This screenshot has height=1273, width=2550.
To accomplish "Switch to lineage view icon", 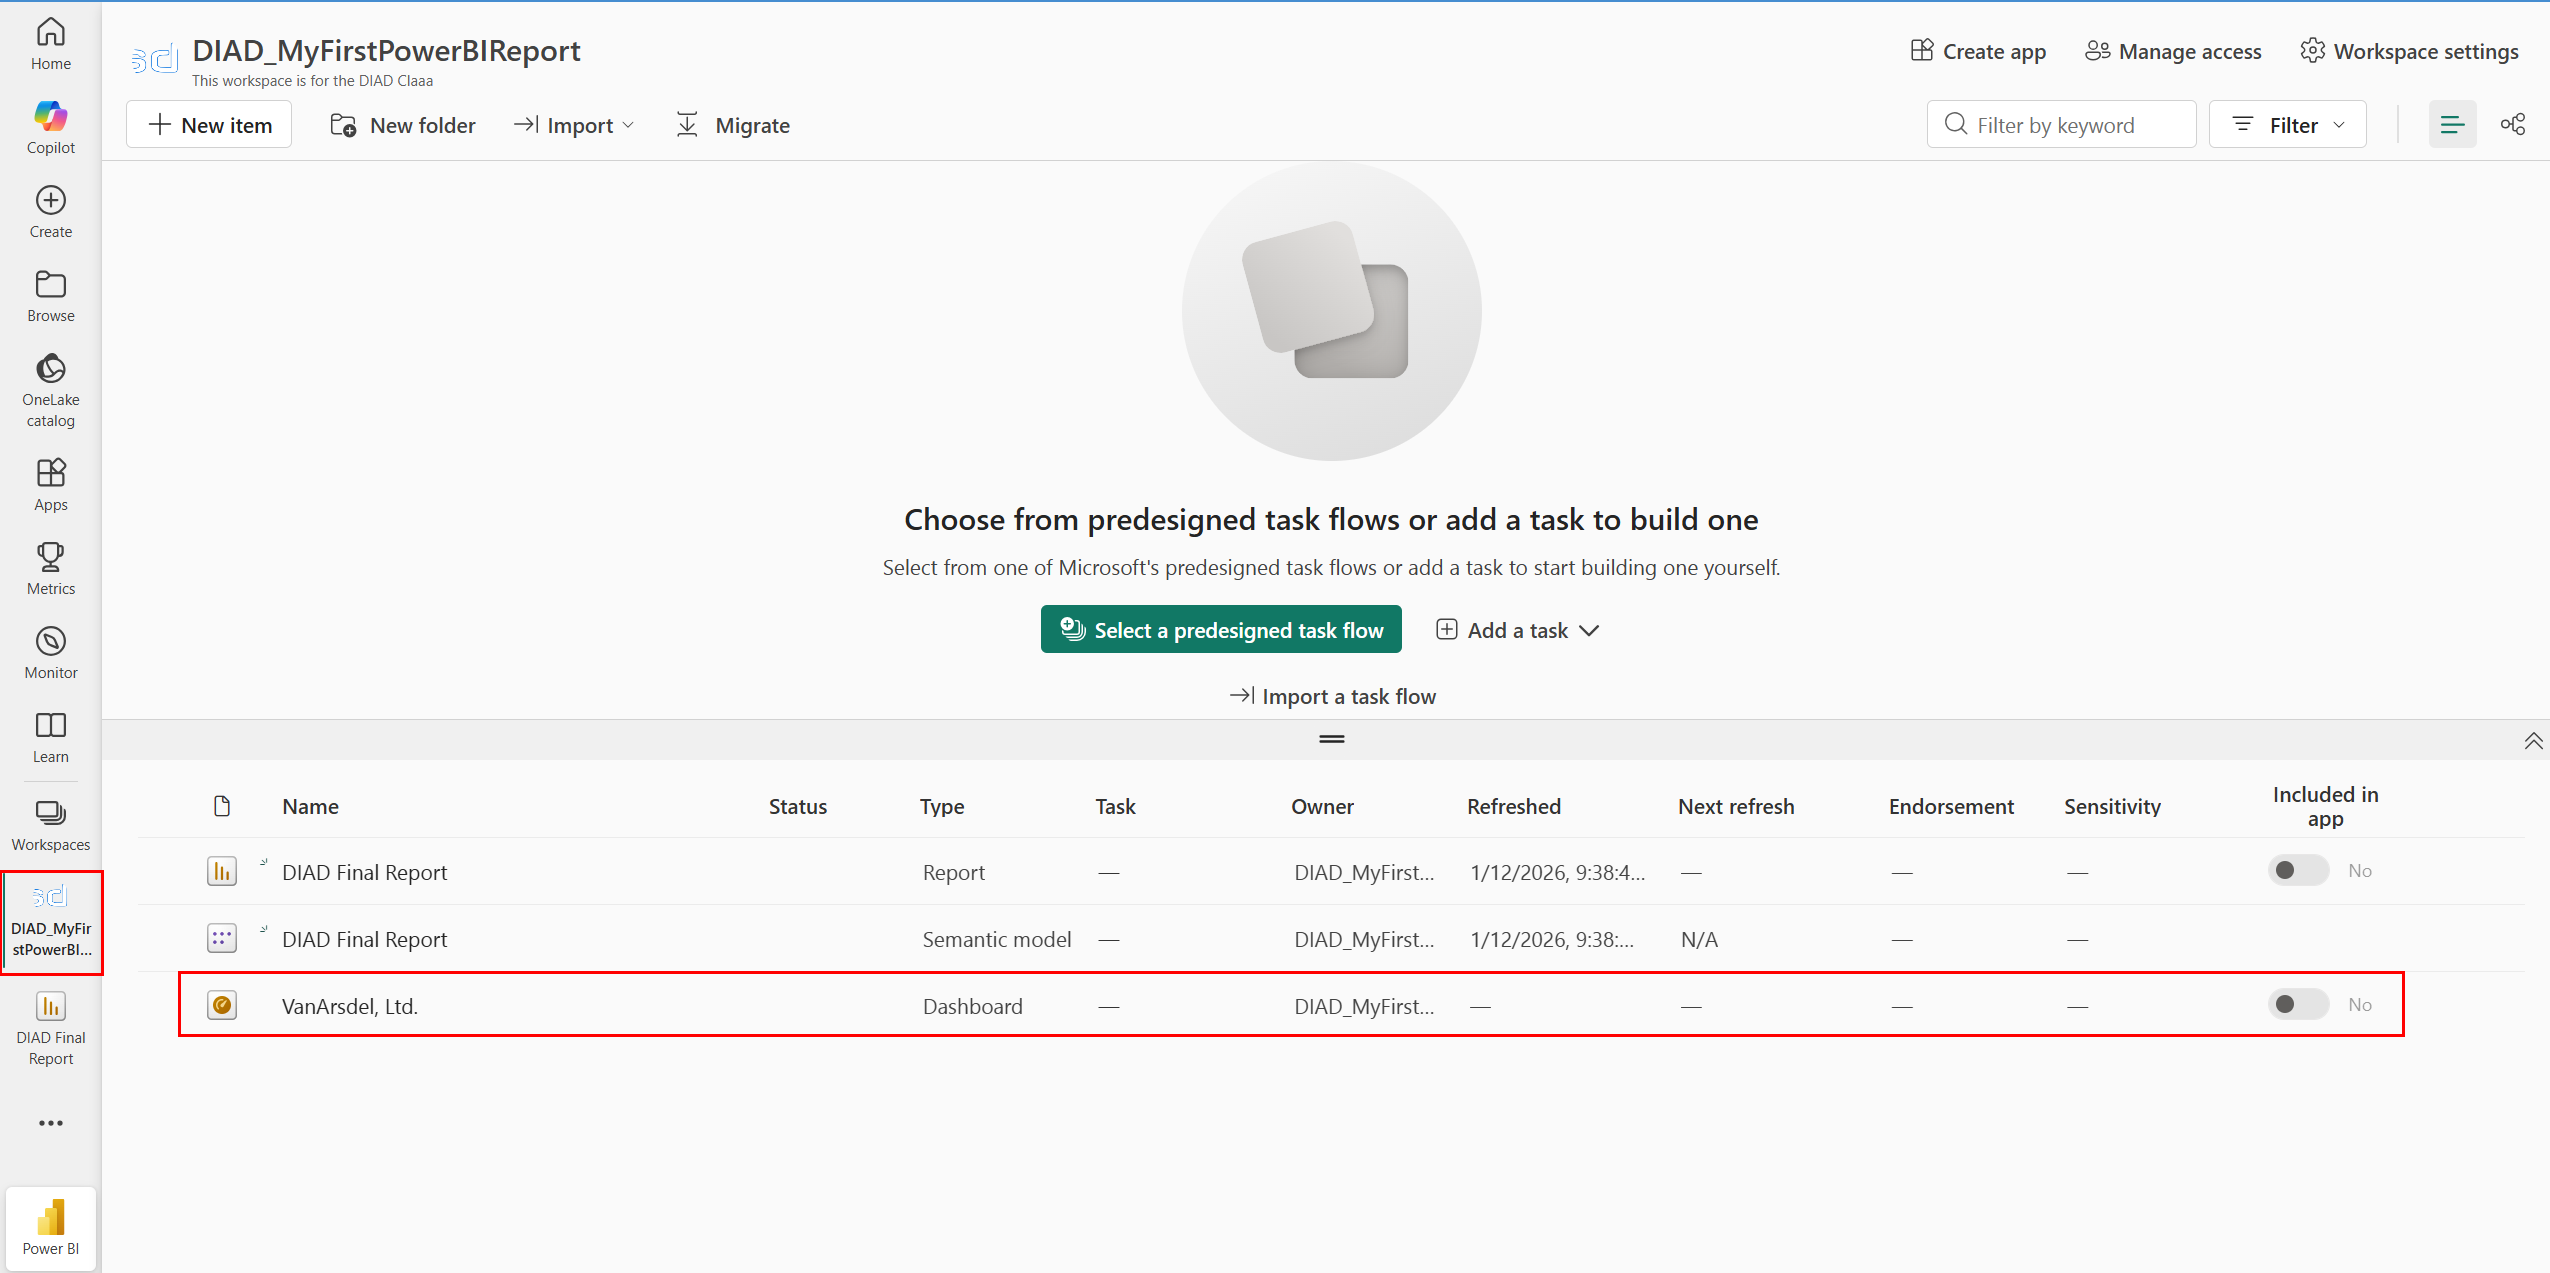I will click(2512, 125).
